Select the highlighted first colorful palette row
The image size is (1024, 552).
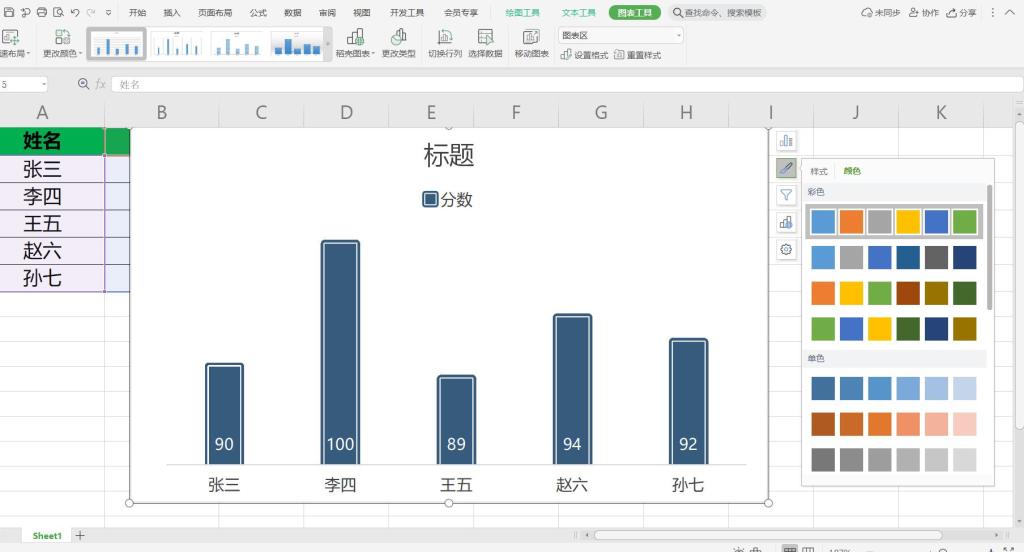[x=894, y=221]
